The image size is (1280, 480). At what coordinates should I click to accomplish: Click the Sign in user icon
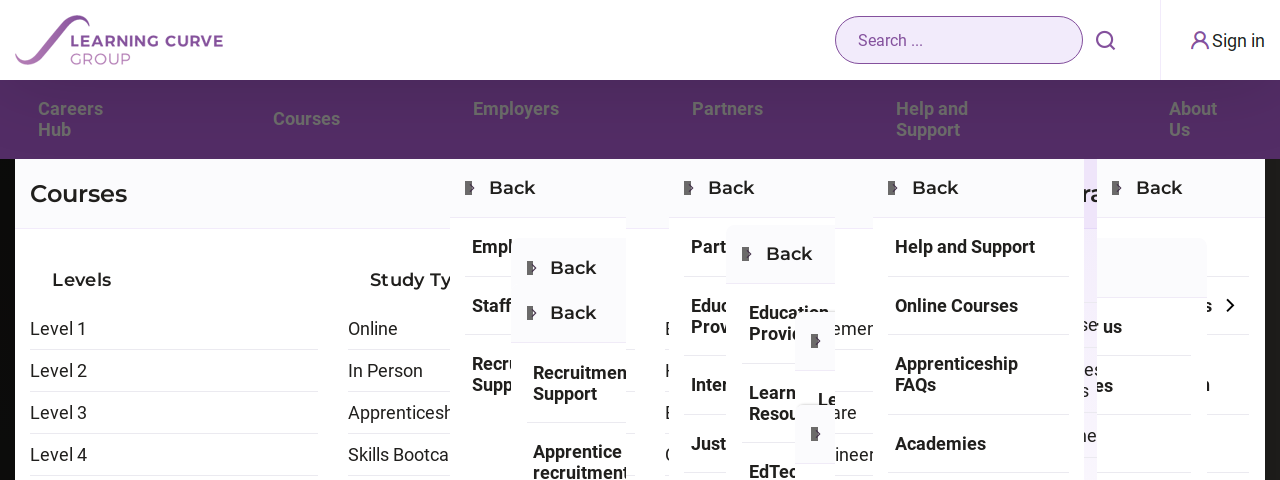tap(1200, 40)
